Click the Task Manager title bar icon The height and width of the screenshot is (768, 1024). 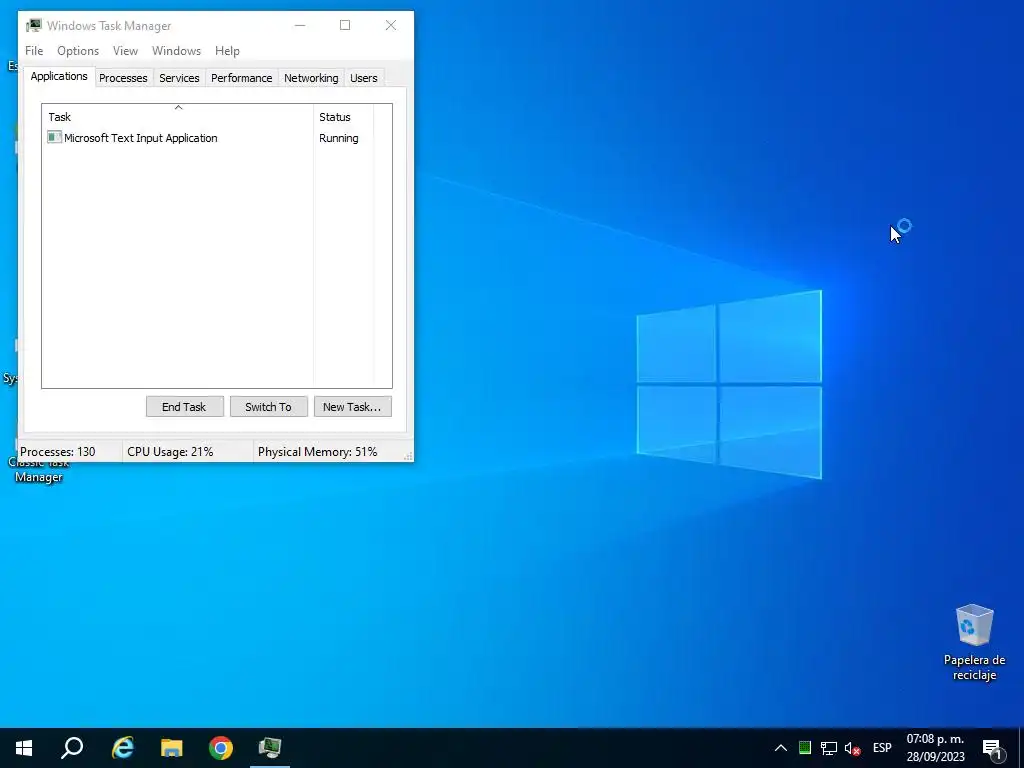pos(34,25)
